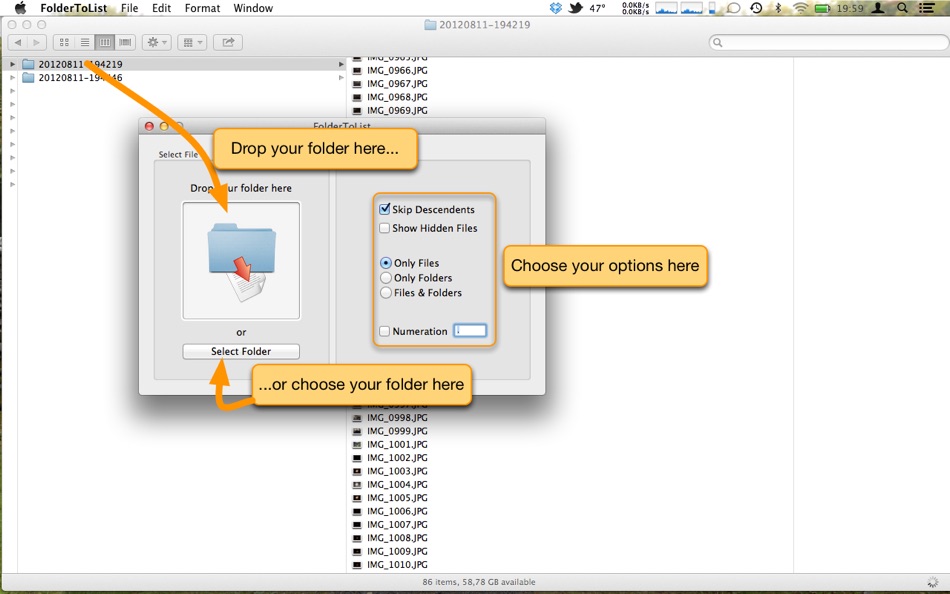Open the Window menu
Screen dimensions: 950x594
[x=253, y=8]
